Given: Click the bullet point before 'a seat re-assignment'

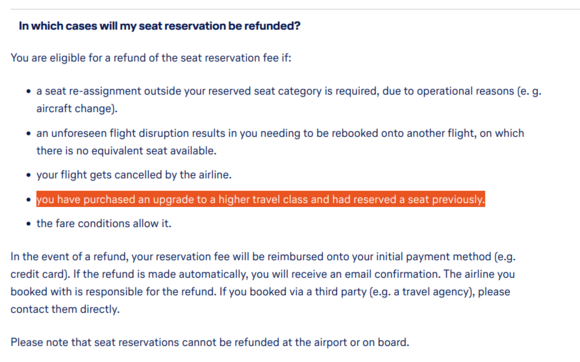Looking at the screenshot, I should tap(28, 91).
